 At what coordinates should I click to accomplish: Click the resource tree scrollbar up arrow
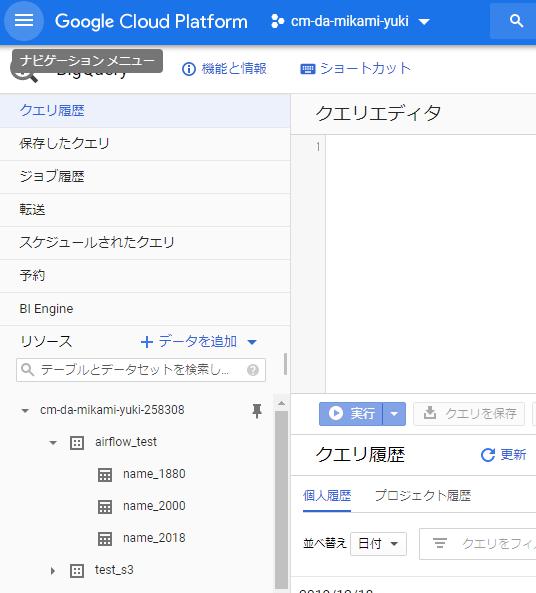(281, 404)
